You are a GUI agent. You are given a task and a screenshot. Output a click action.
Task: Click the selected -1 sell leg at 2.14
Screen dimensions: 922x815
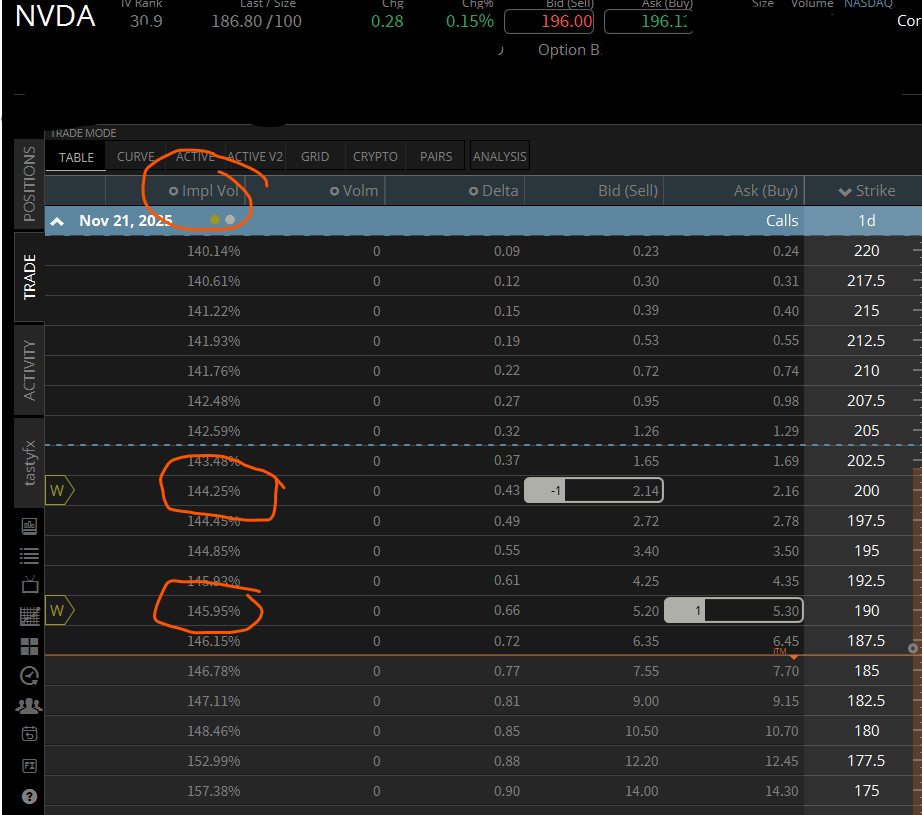tap(594, 490)
